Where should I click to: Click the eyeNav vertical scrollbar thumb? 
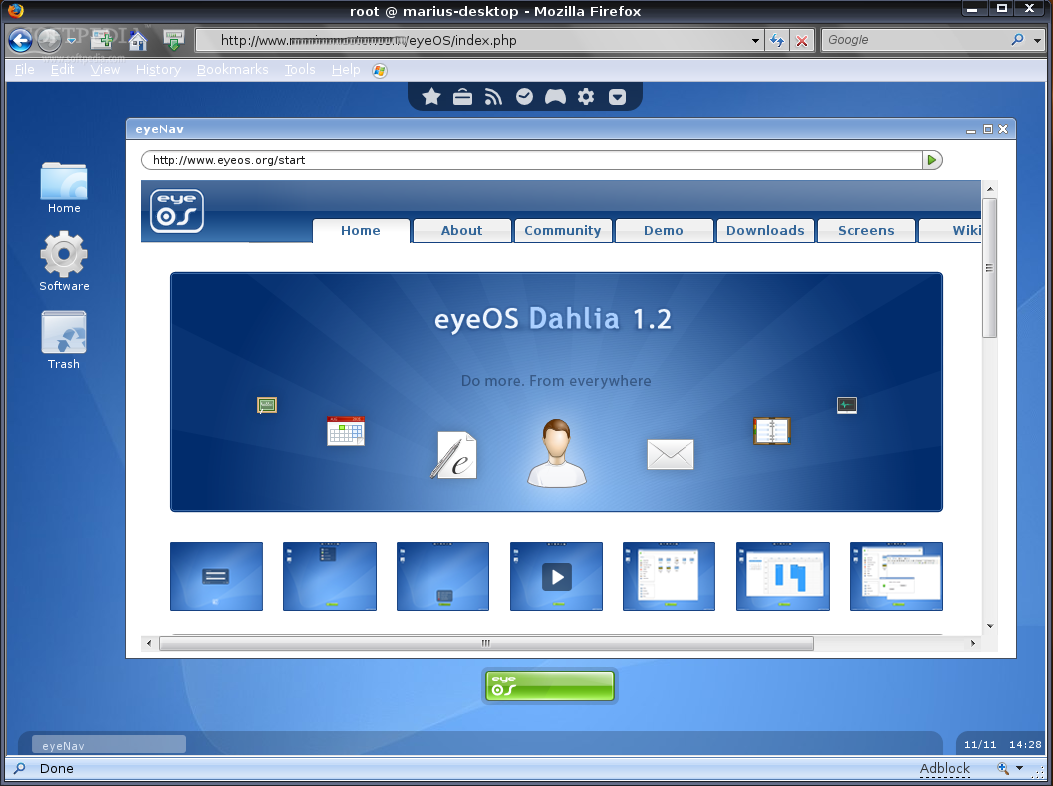[989, 267]
